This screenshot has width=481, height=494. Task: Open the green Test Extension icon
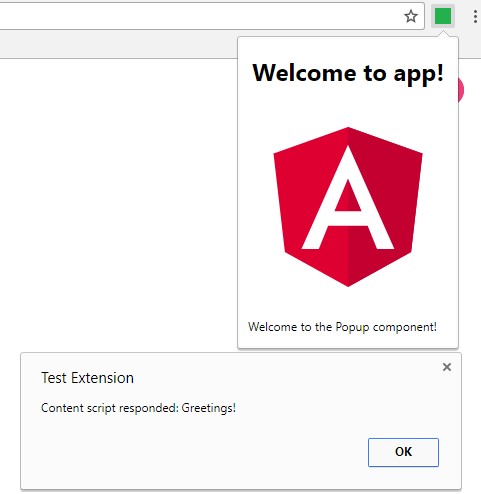[443, 16]
